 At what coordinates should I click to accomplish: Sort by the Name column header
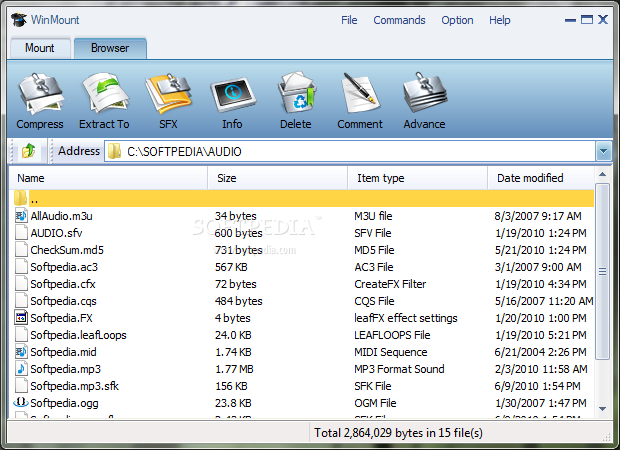108,178
